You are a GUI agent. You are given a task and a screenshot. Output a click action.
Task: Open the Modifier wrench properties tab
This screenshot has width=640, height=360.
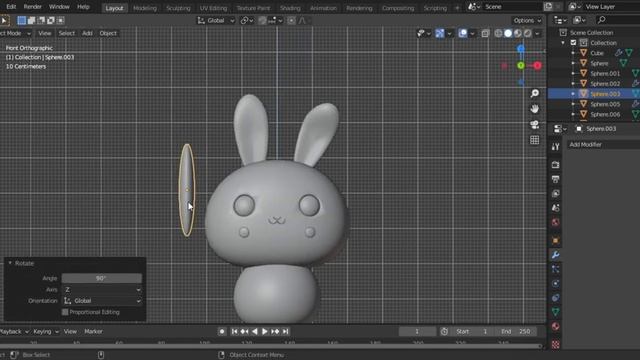click(x=556, y=255)
